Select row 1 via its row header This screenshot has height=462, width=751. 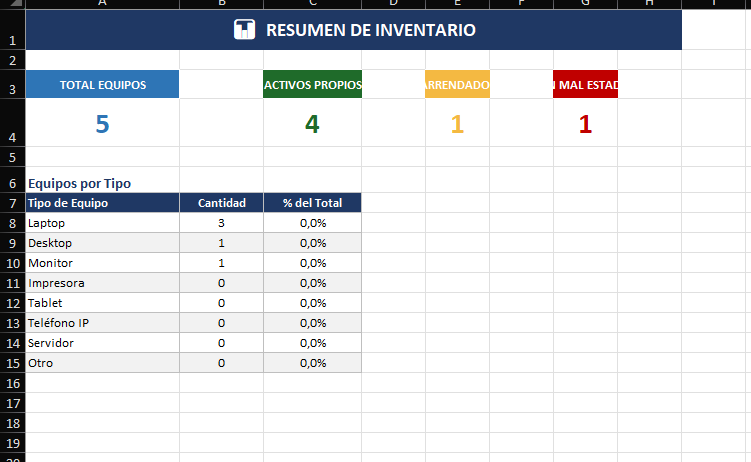(12, 30)
